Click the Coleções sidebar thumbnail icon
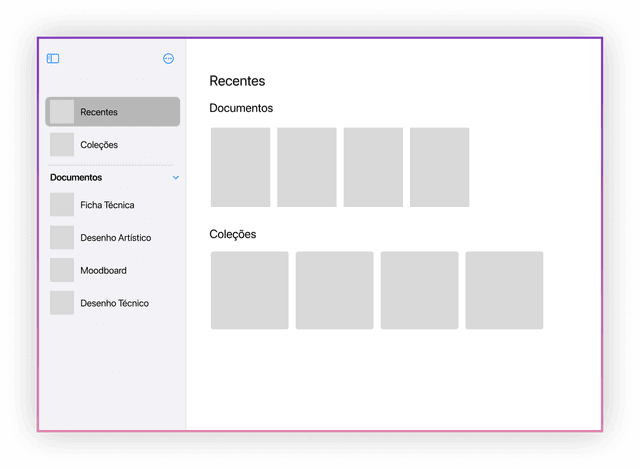Screen dimensions: 640x469 coord(62,145)
